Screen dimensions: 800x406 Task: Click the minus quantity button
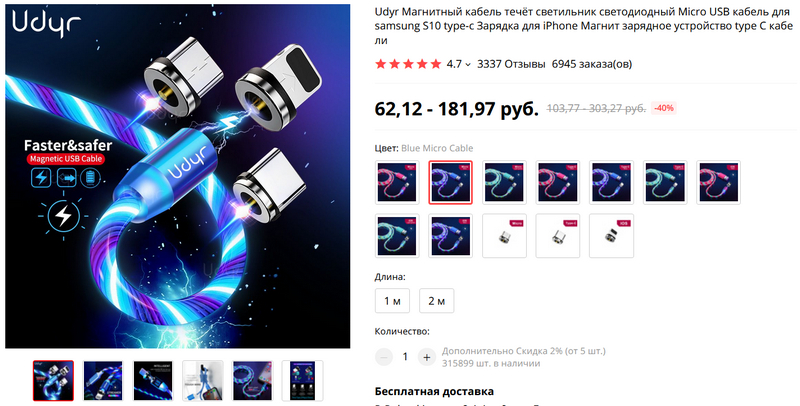384,357
